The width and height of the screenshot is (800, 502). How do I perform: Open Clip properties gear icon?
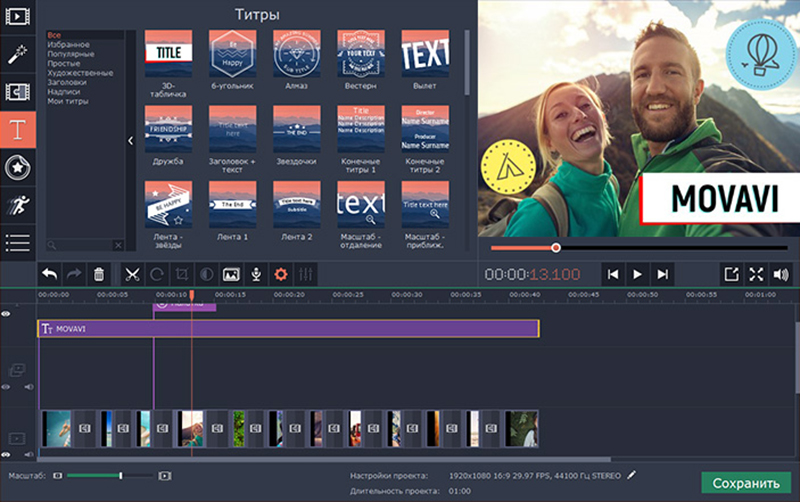pyautogui.click(x=281, y=274)
